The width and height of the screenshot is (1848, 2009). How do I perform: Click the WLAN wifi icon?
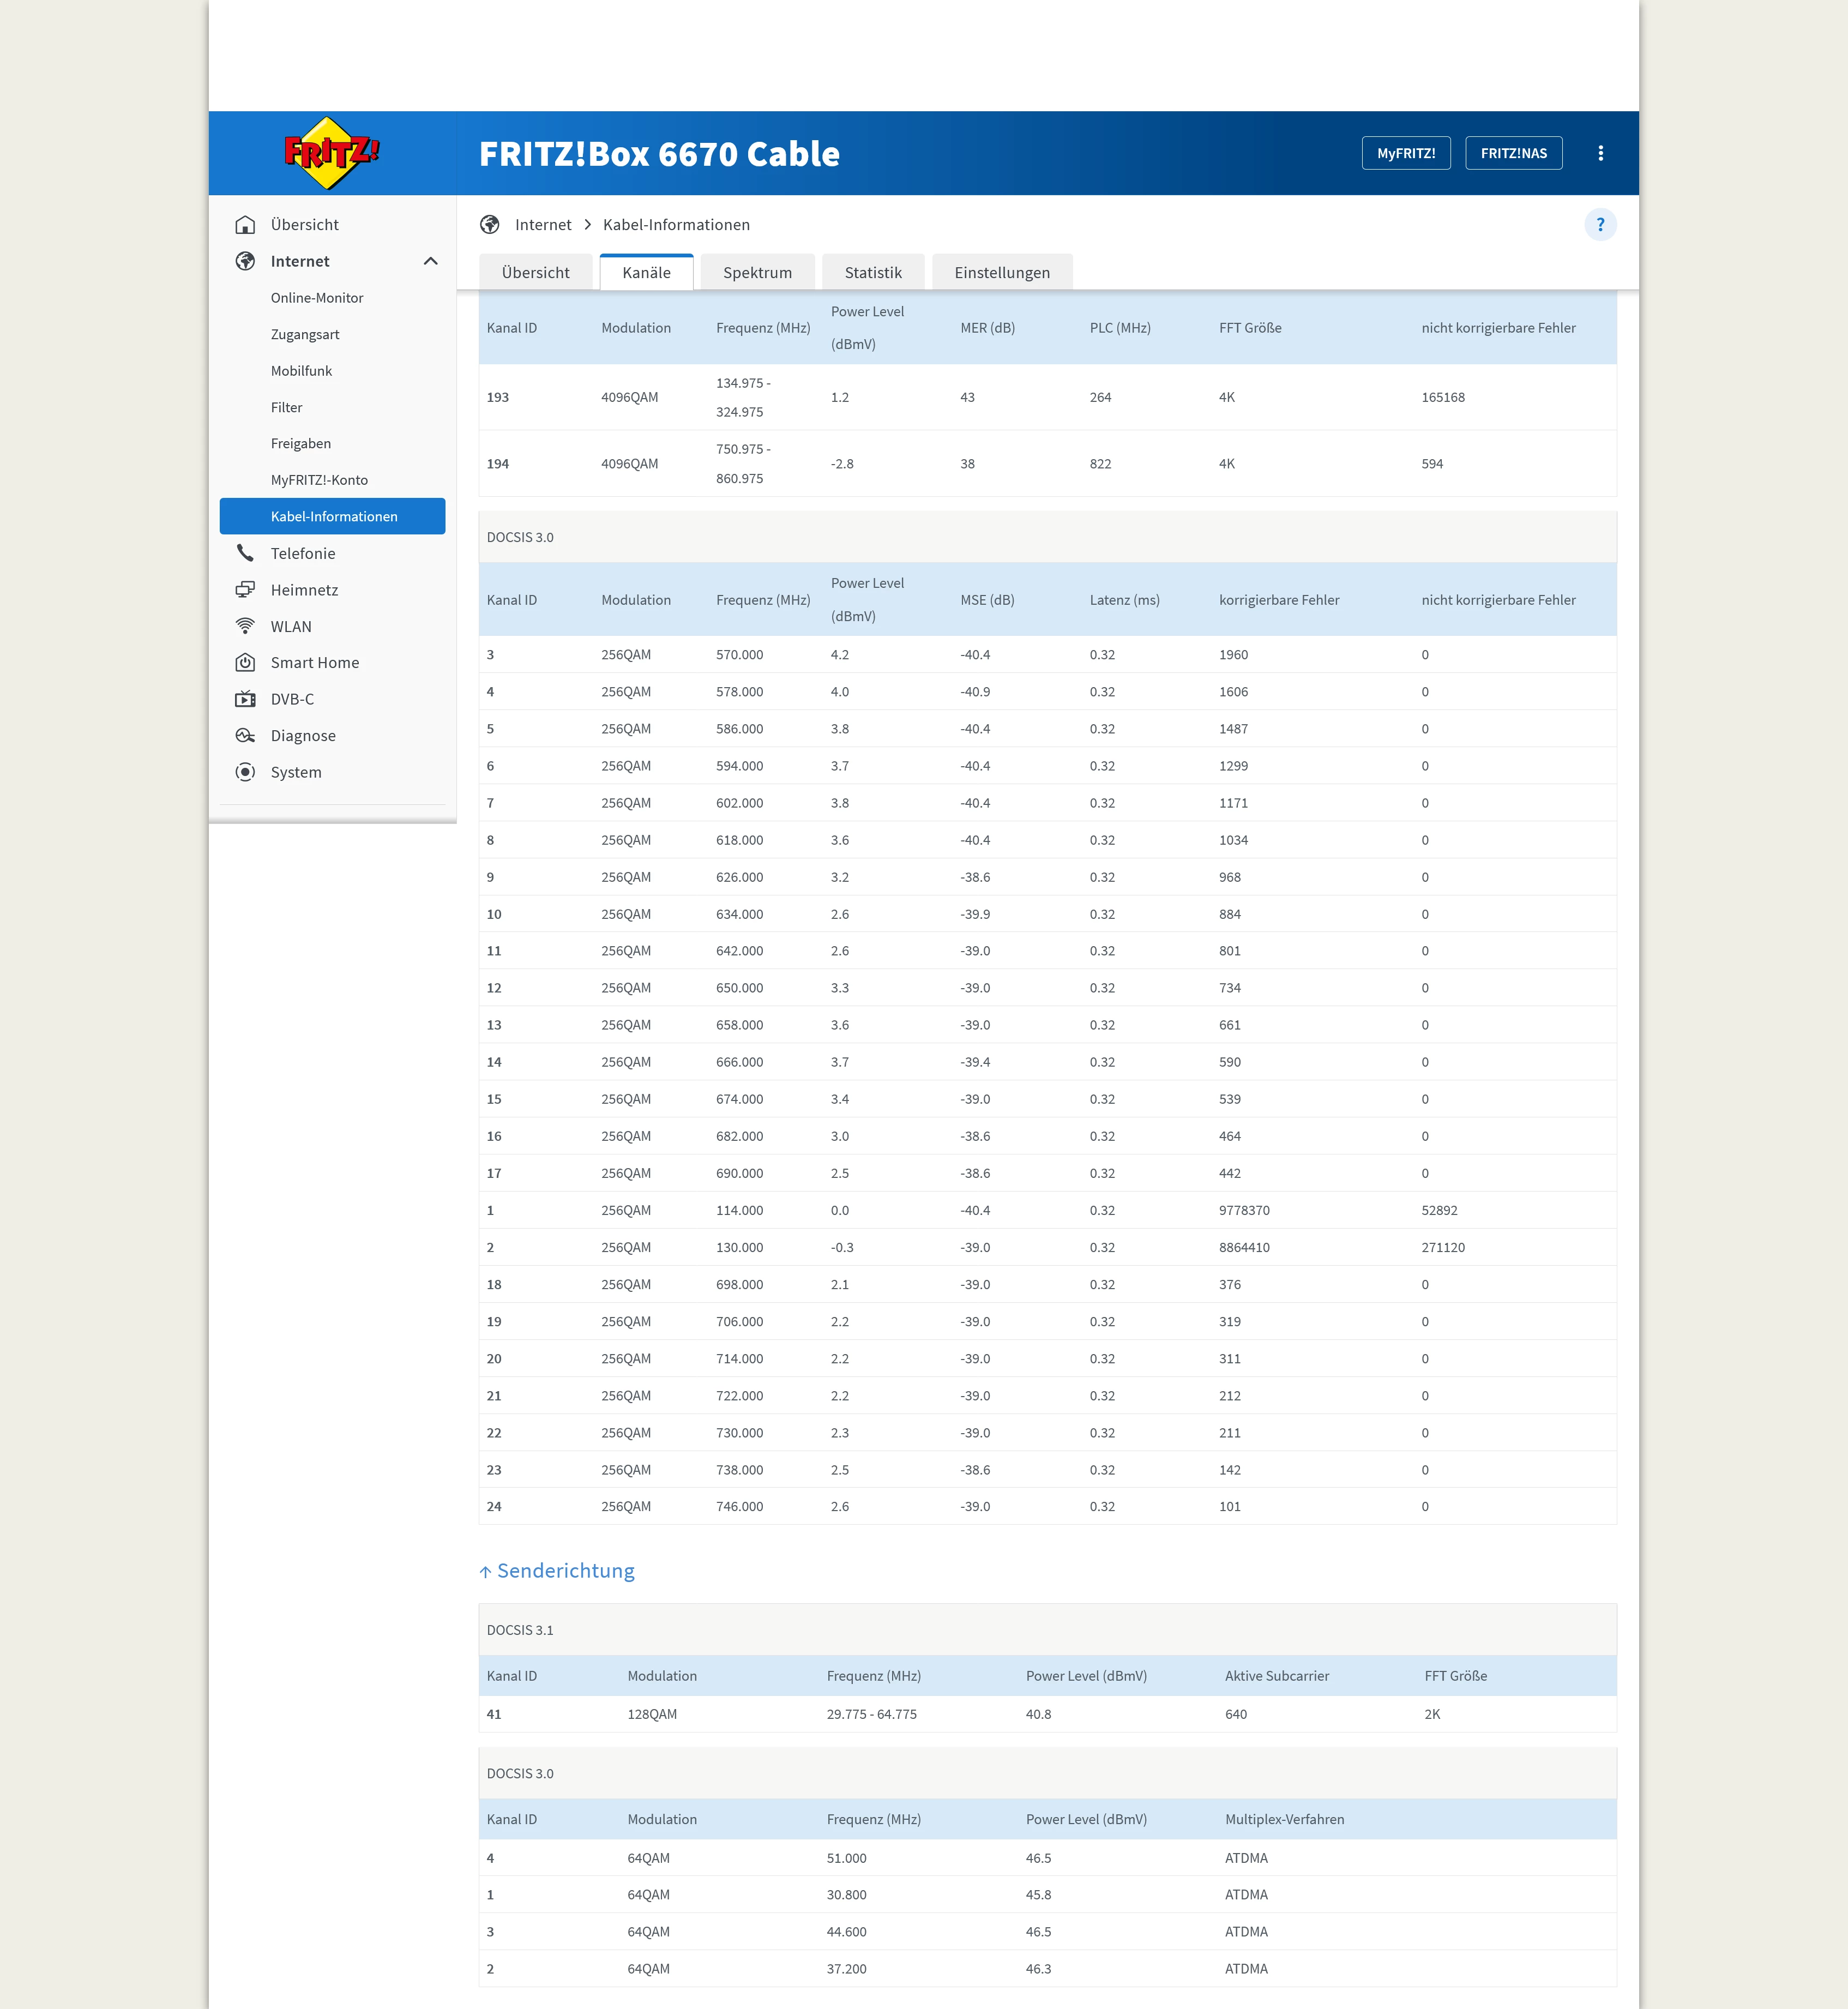[245, 626]
